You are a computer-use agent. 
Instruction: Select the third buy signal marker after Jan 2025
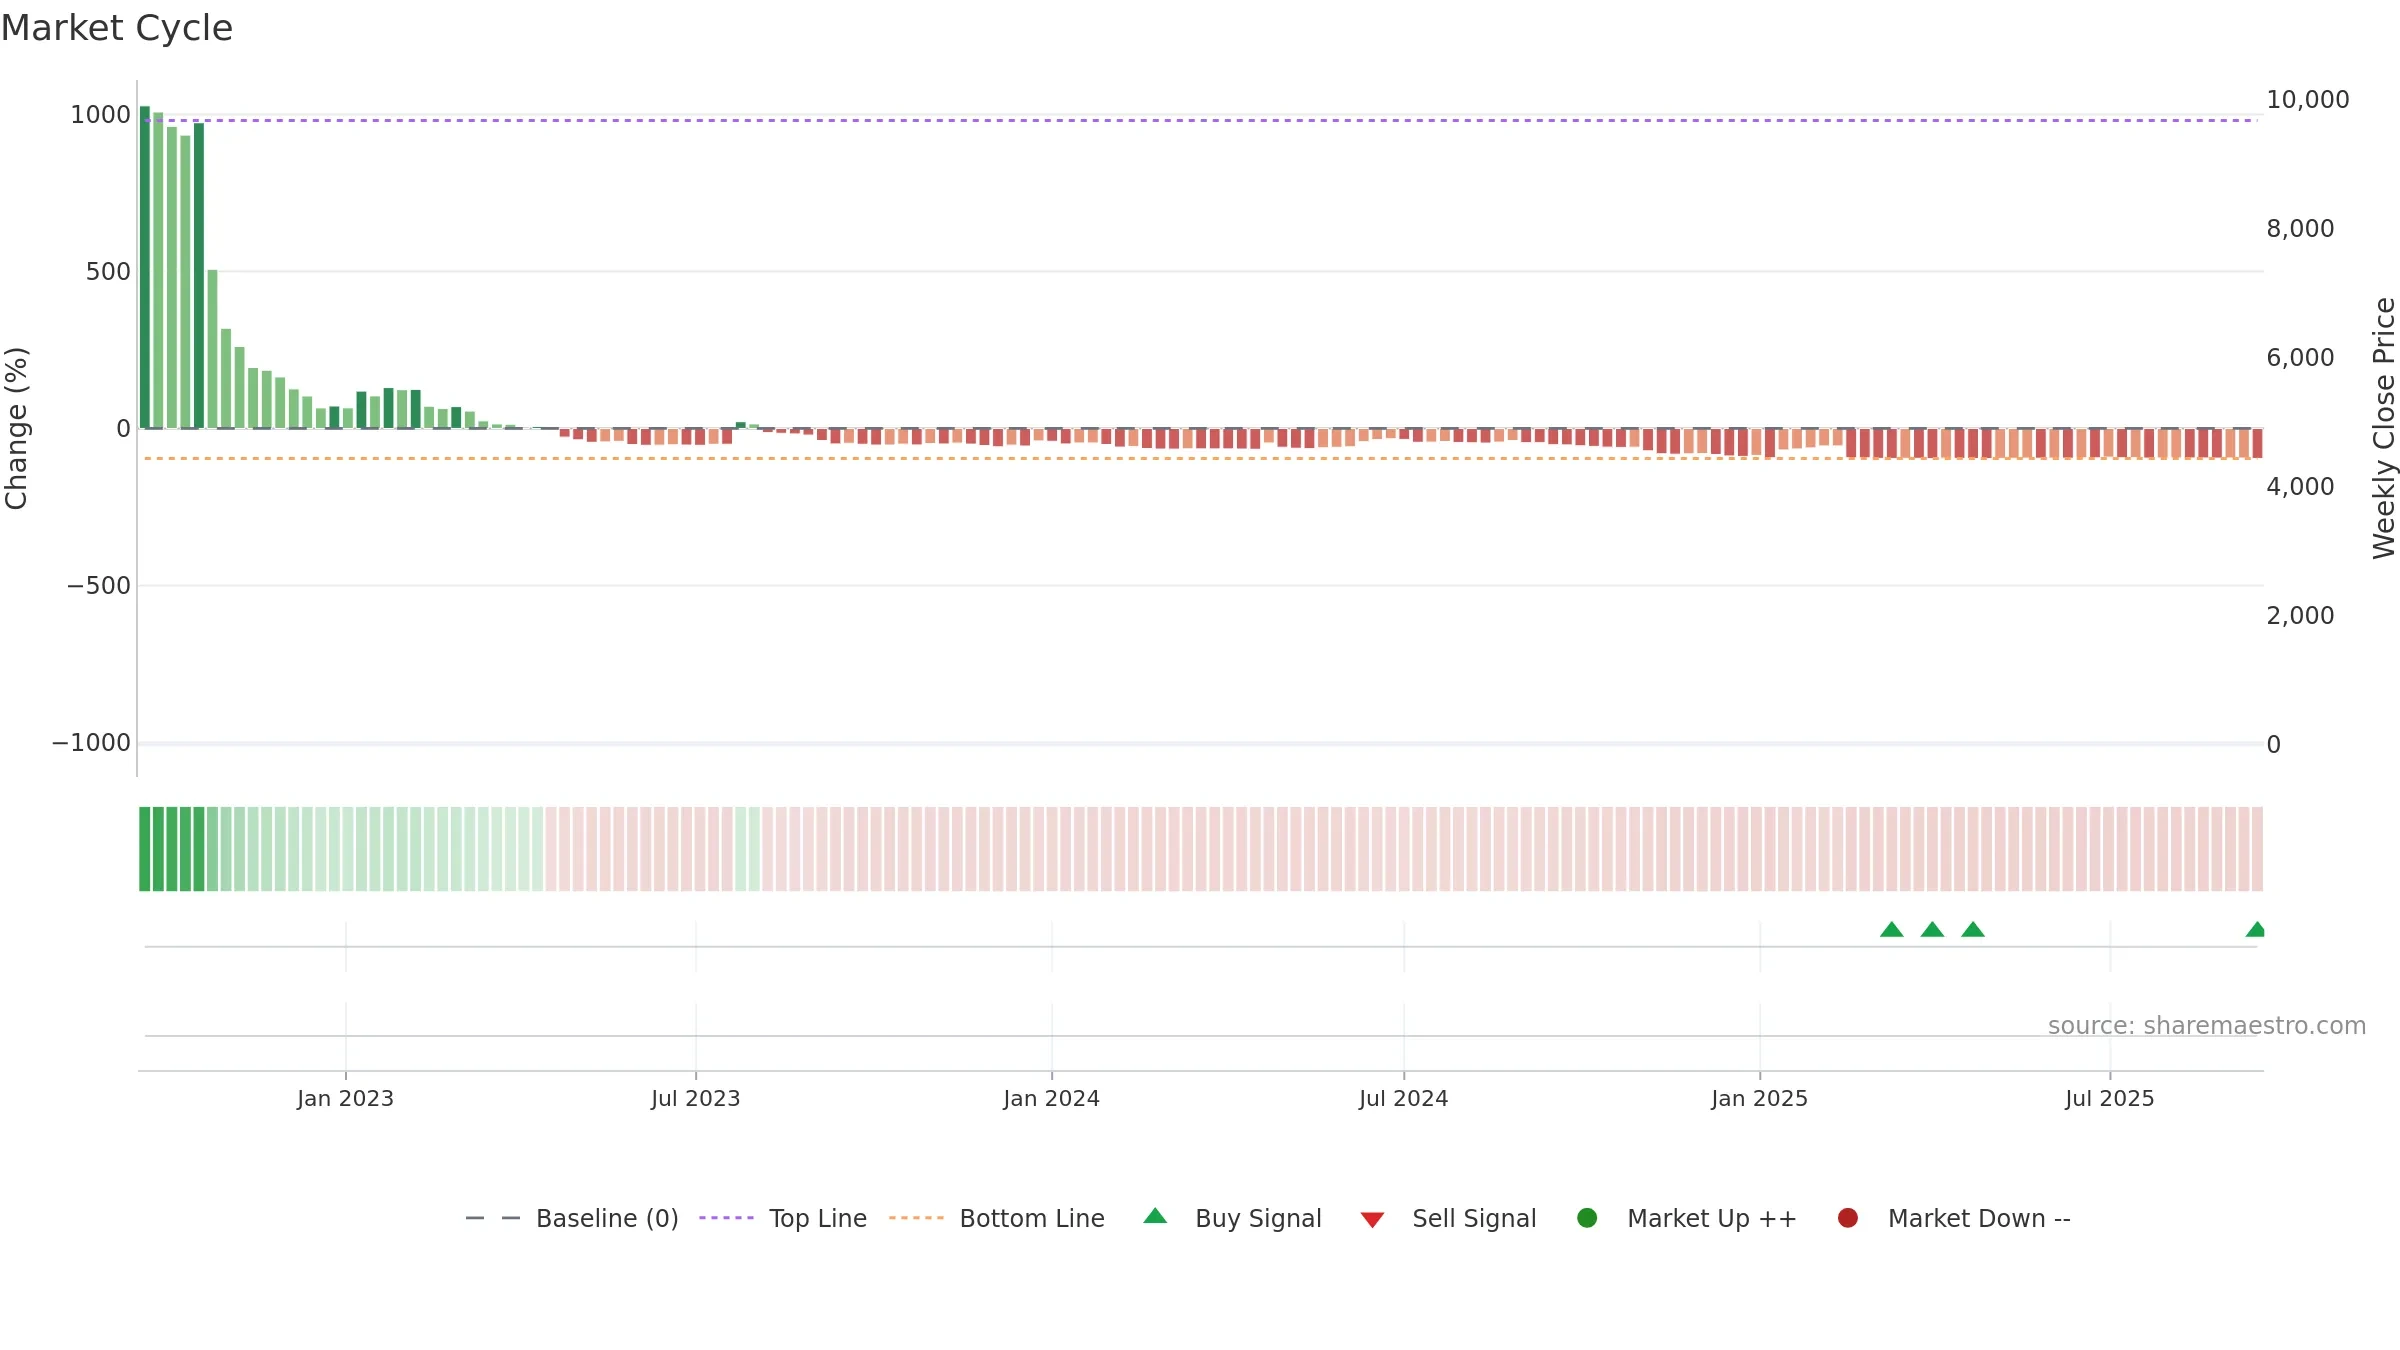[1973, 930]
